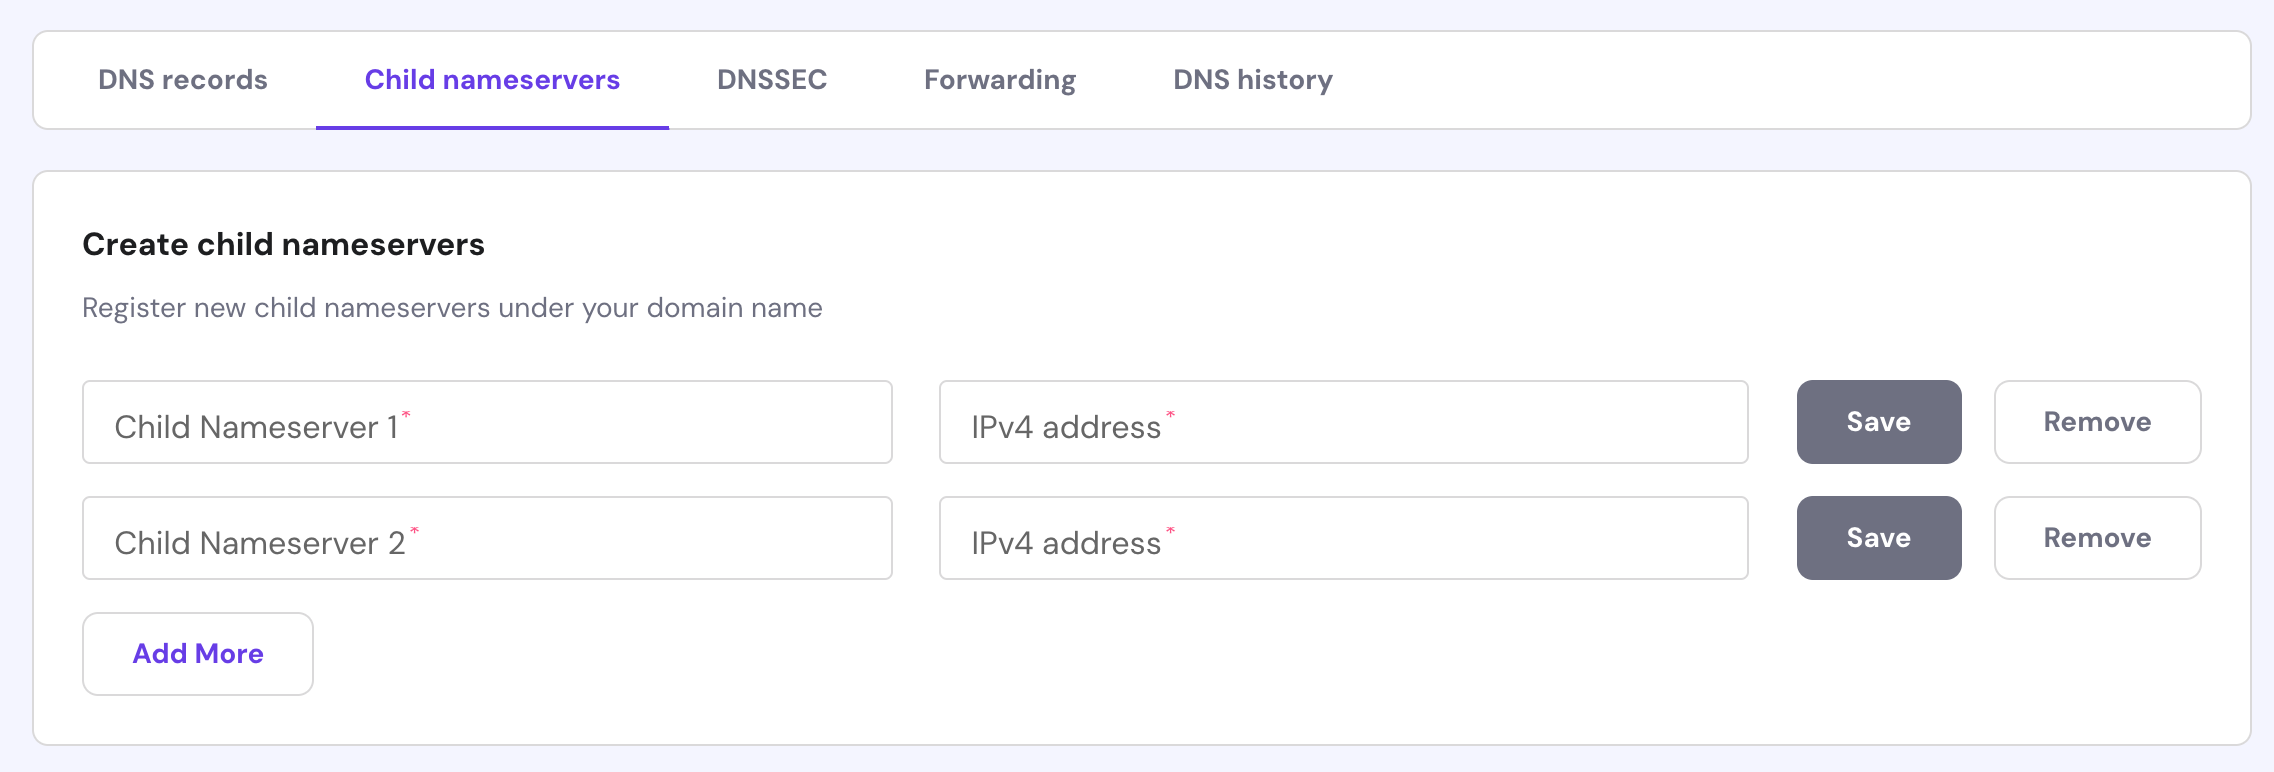View the DNS history tab

(x=1253, y=80)
